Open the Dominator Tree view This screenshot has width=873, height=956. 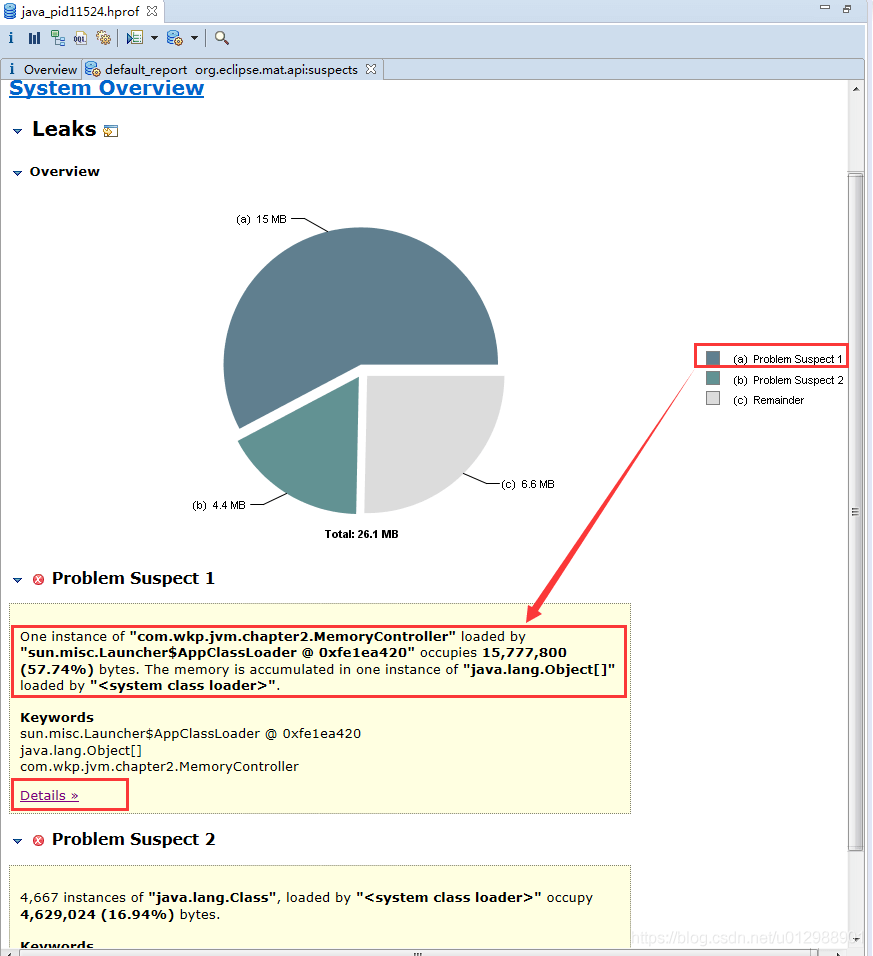57,38
